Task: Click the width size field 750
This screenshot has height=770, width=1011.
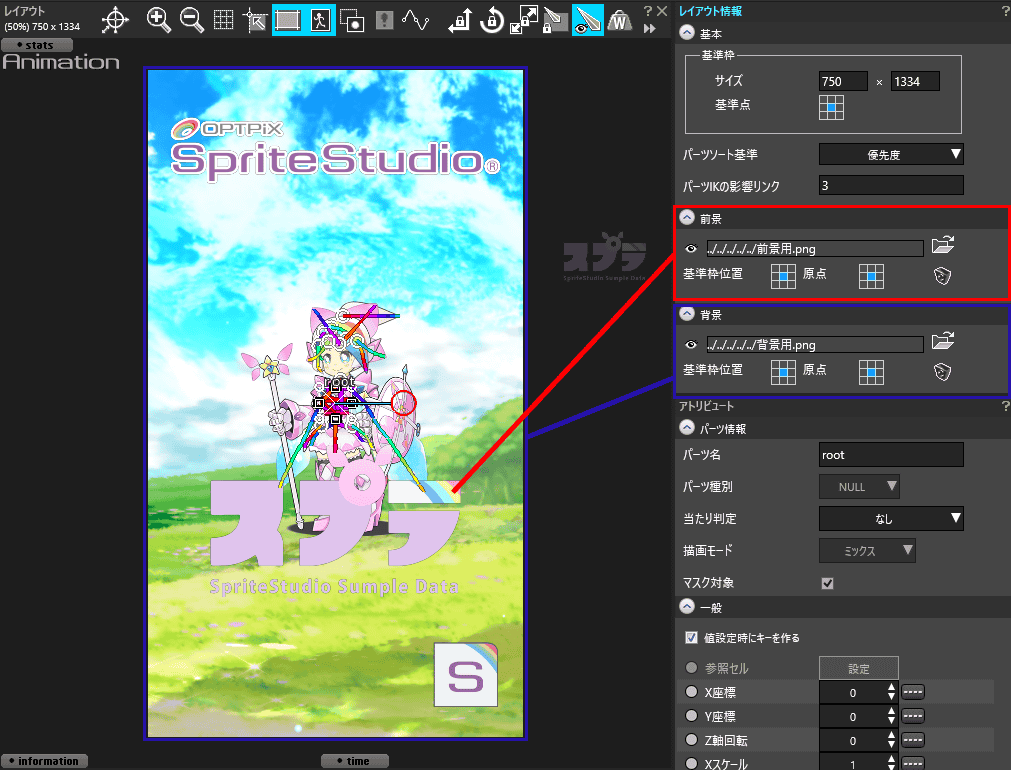Action: tap(843, 81)
